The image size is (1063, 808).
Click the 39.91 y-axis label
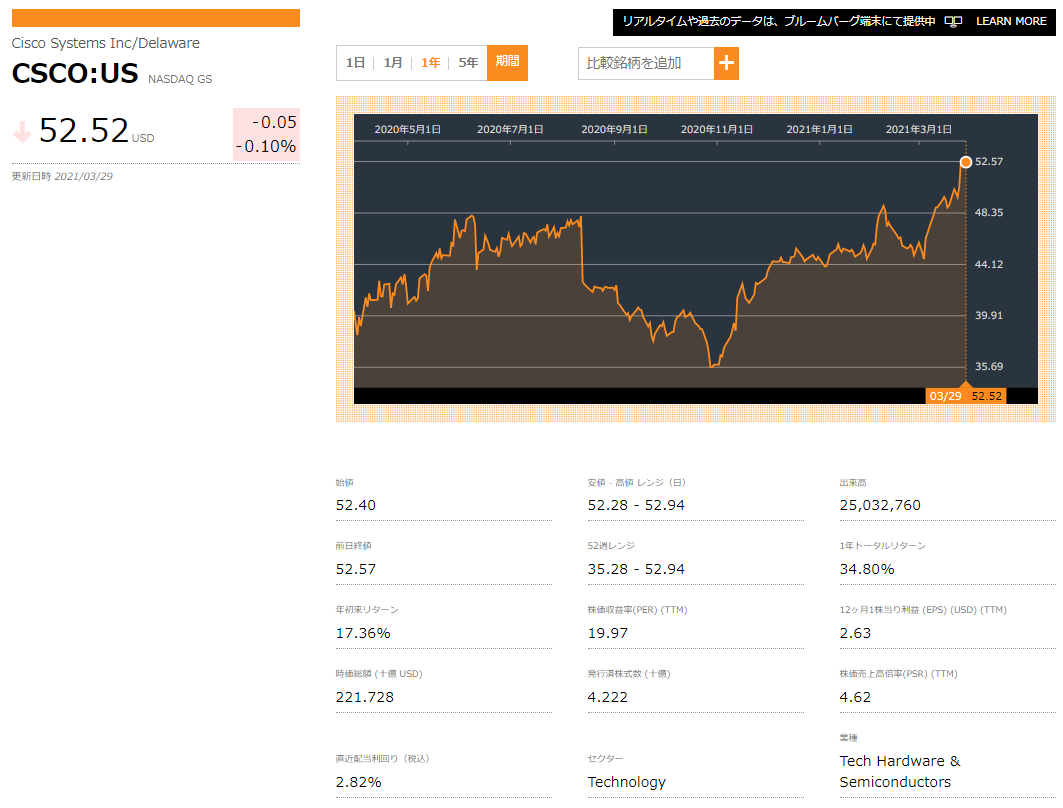tap(988, 315)
